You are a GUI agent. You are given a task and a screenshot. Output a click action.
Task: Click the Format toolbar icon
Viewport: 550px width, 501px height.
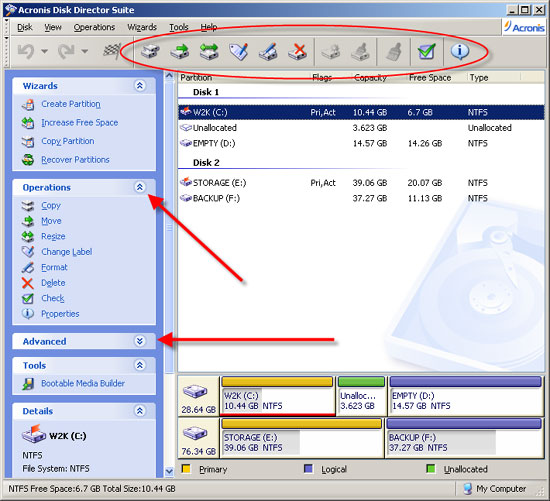click(268, 52)
